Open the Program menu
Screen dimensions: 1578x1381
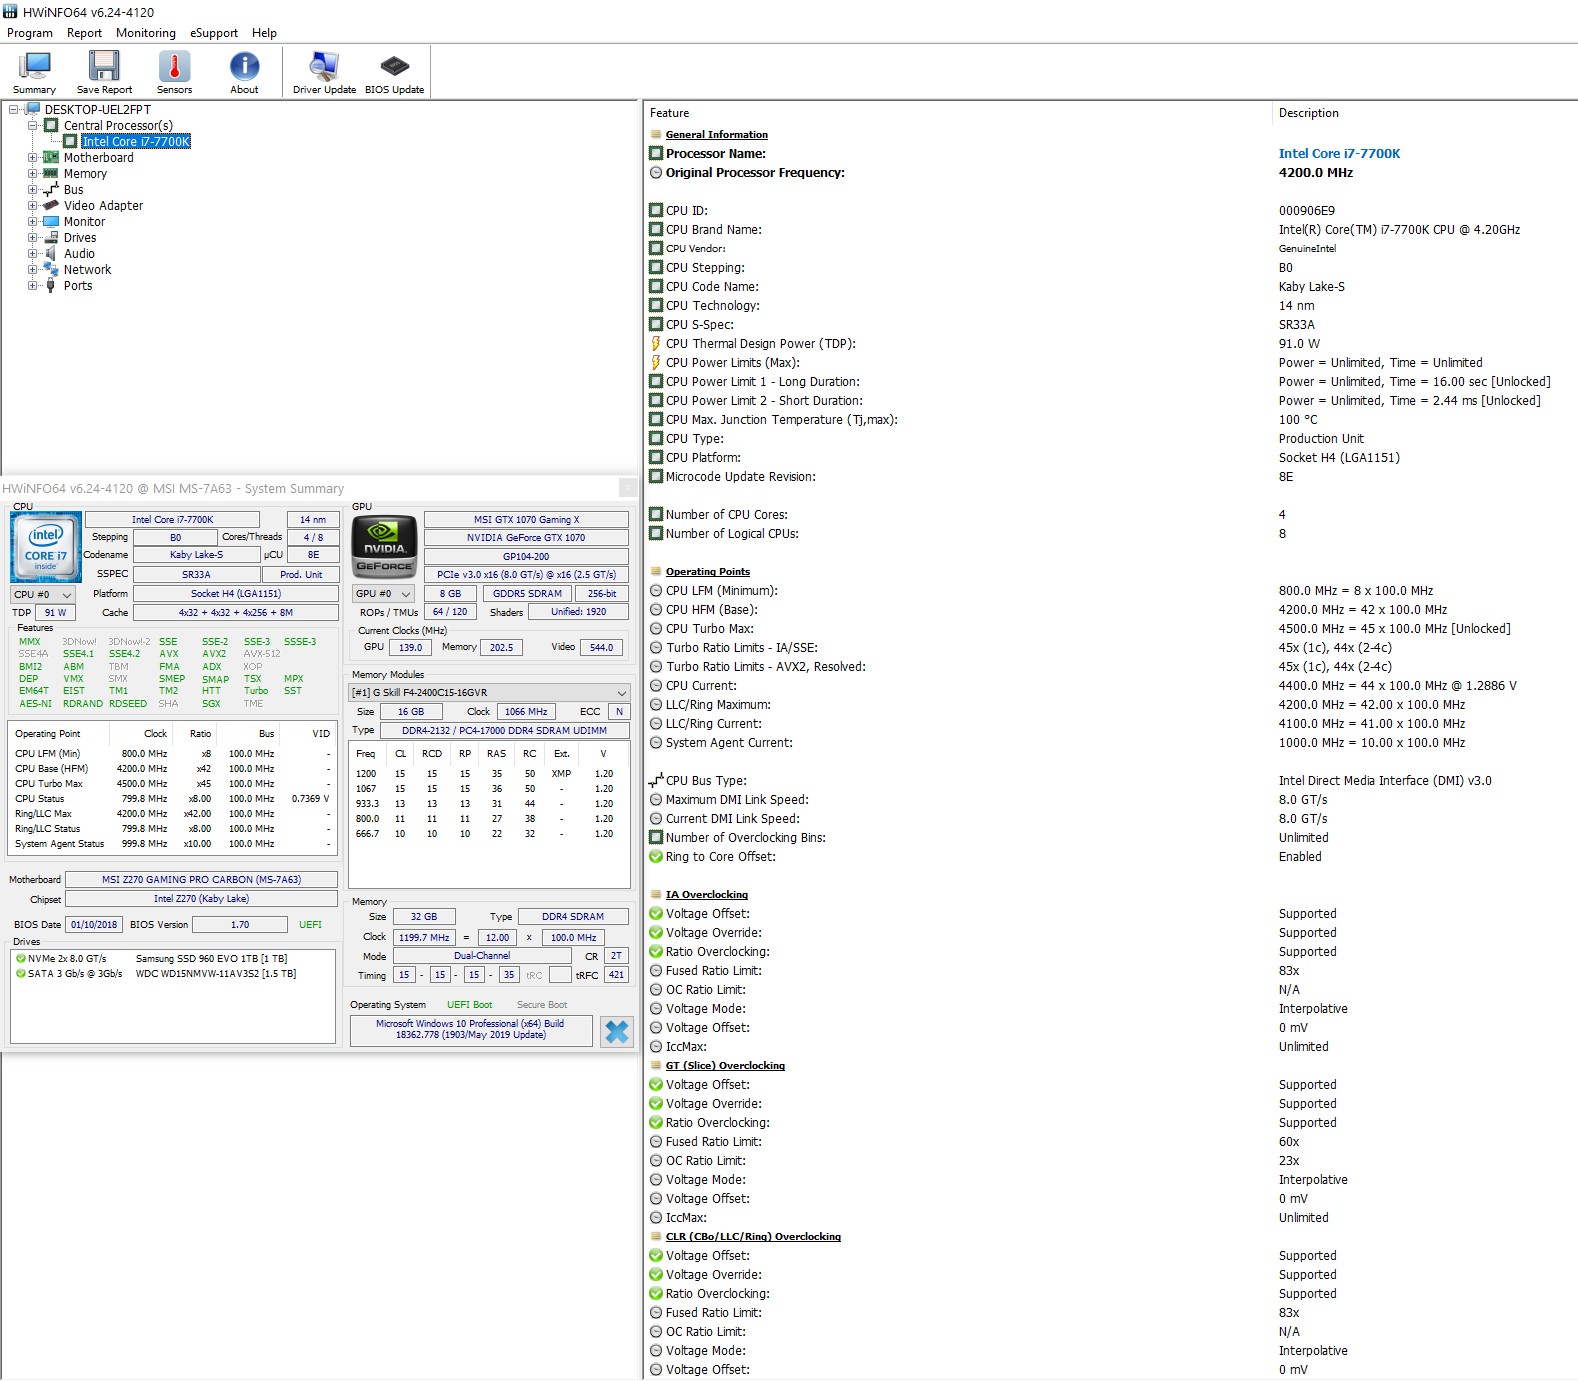[x=30, y=33]
